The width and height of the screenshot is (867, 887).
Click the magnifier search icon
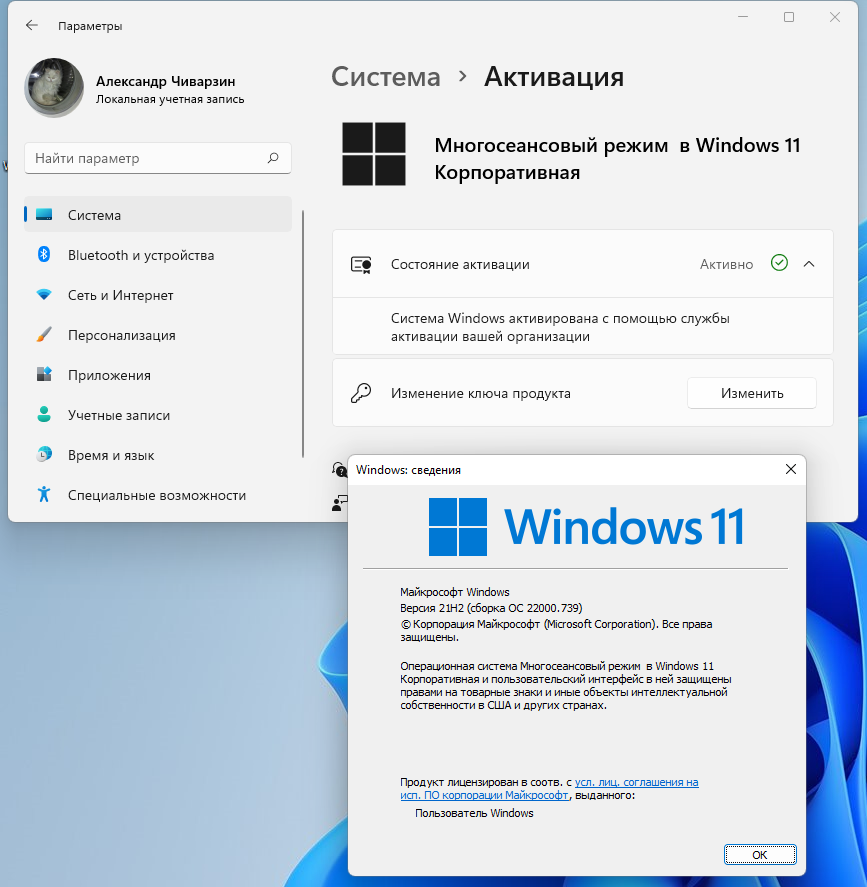(273, 158)
